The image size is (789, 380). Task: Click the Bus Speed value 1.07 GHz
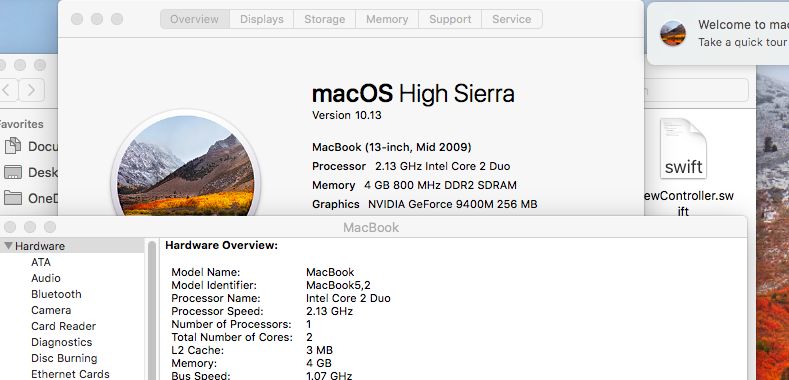[329, 375]
